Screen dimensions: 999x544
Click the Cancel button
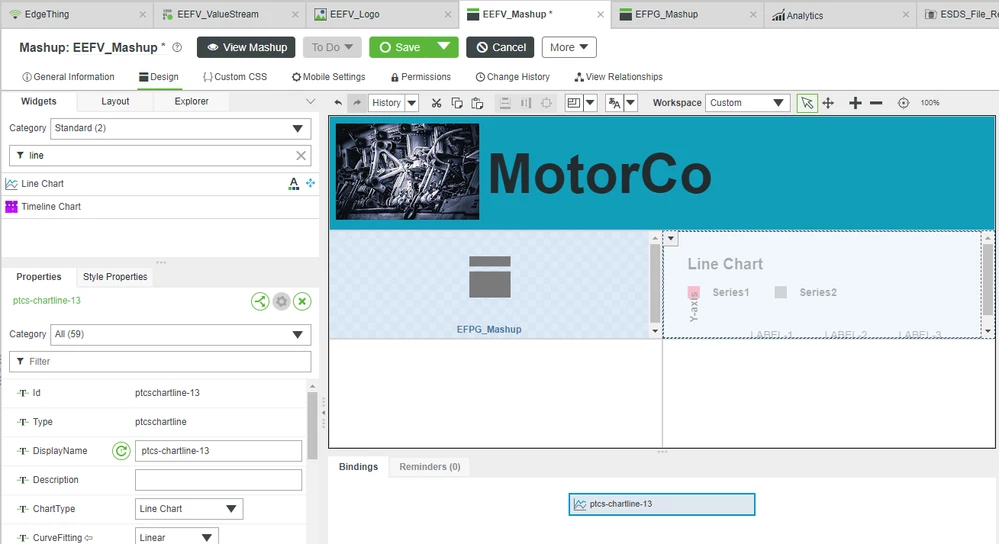[501, 47]
